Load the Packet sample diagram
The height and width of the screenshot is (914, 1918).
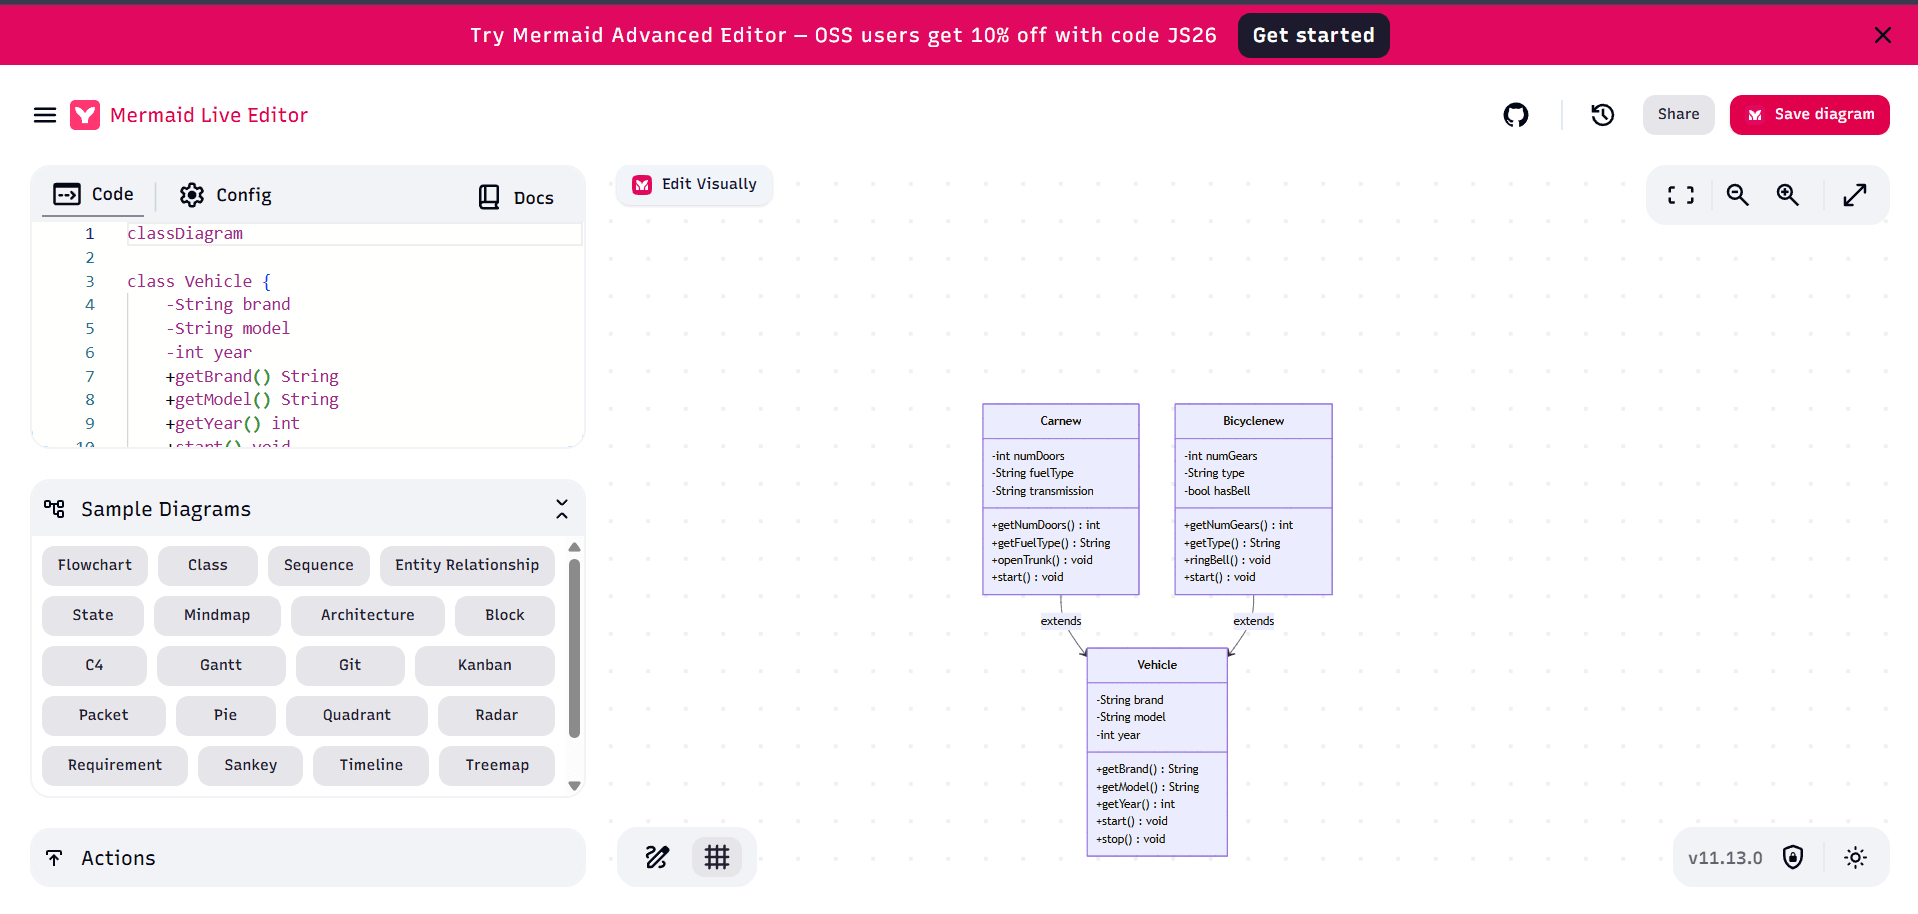[x=104, y=716]
